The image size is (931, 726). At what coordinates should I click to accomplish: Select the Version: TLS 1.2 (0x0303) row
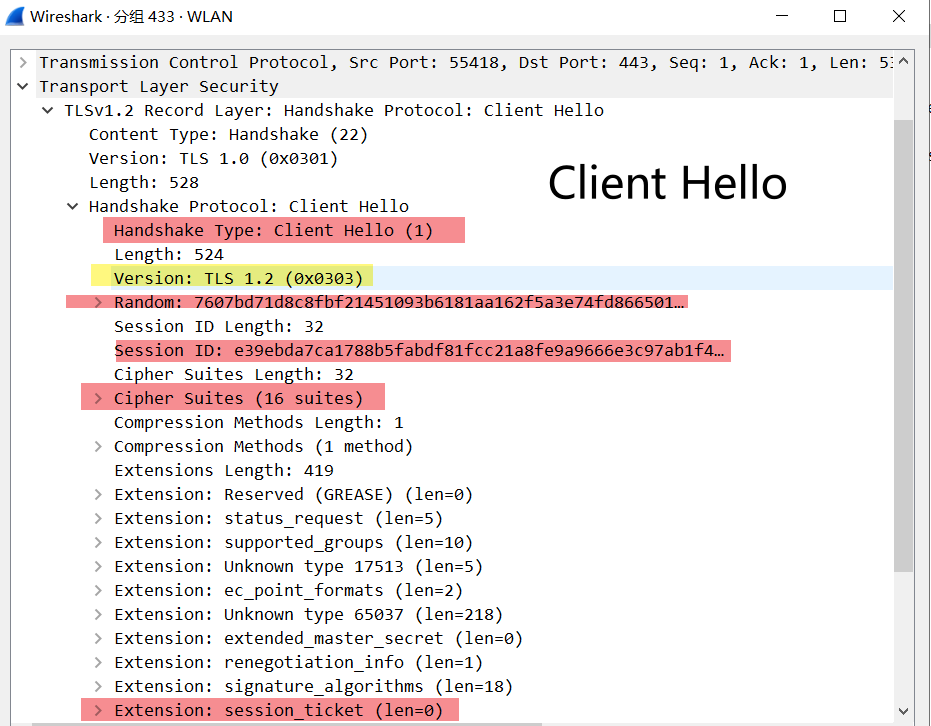[x=238, y=279]
